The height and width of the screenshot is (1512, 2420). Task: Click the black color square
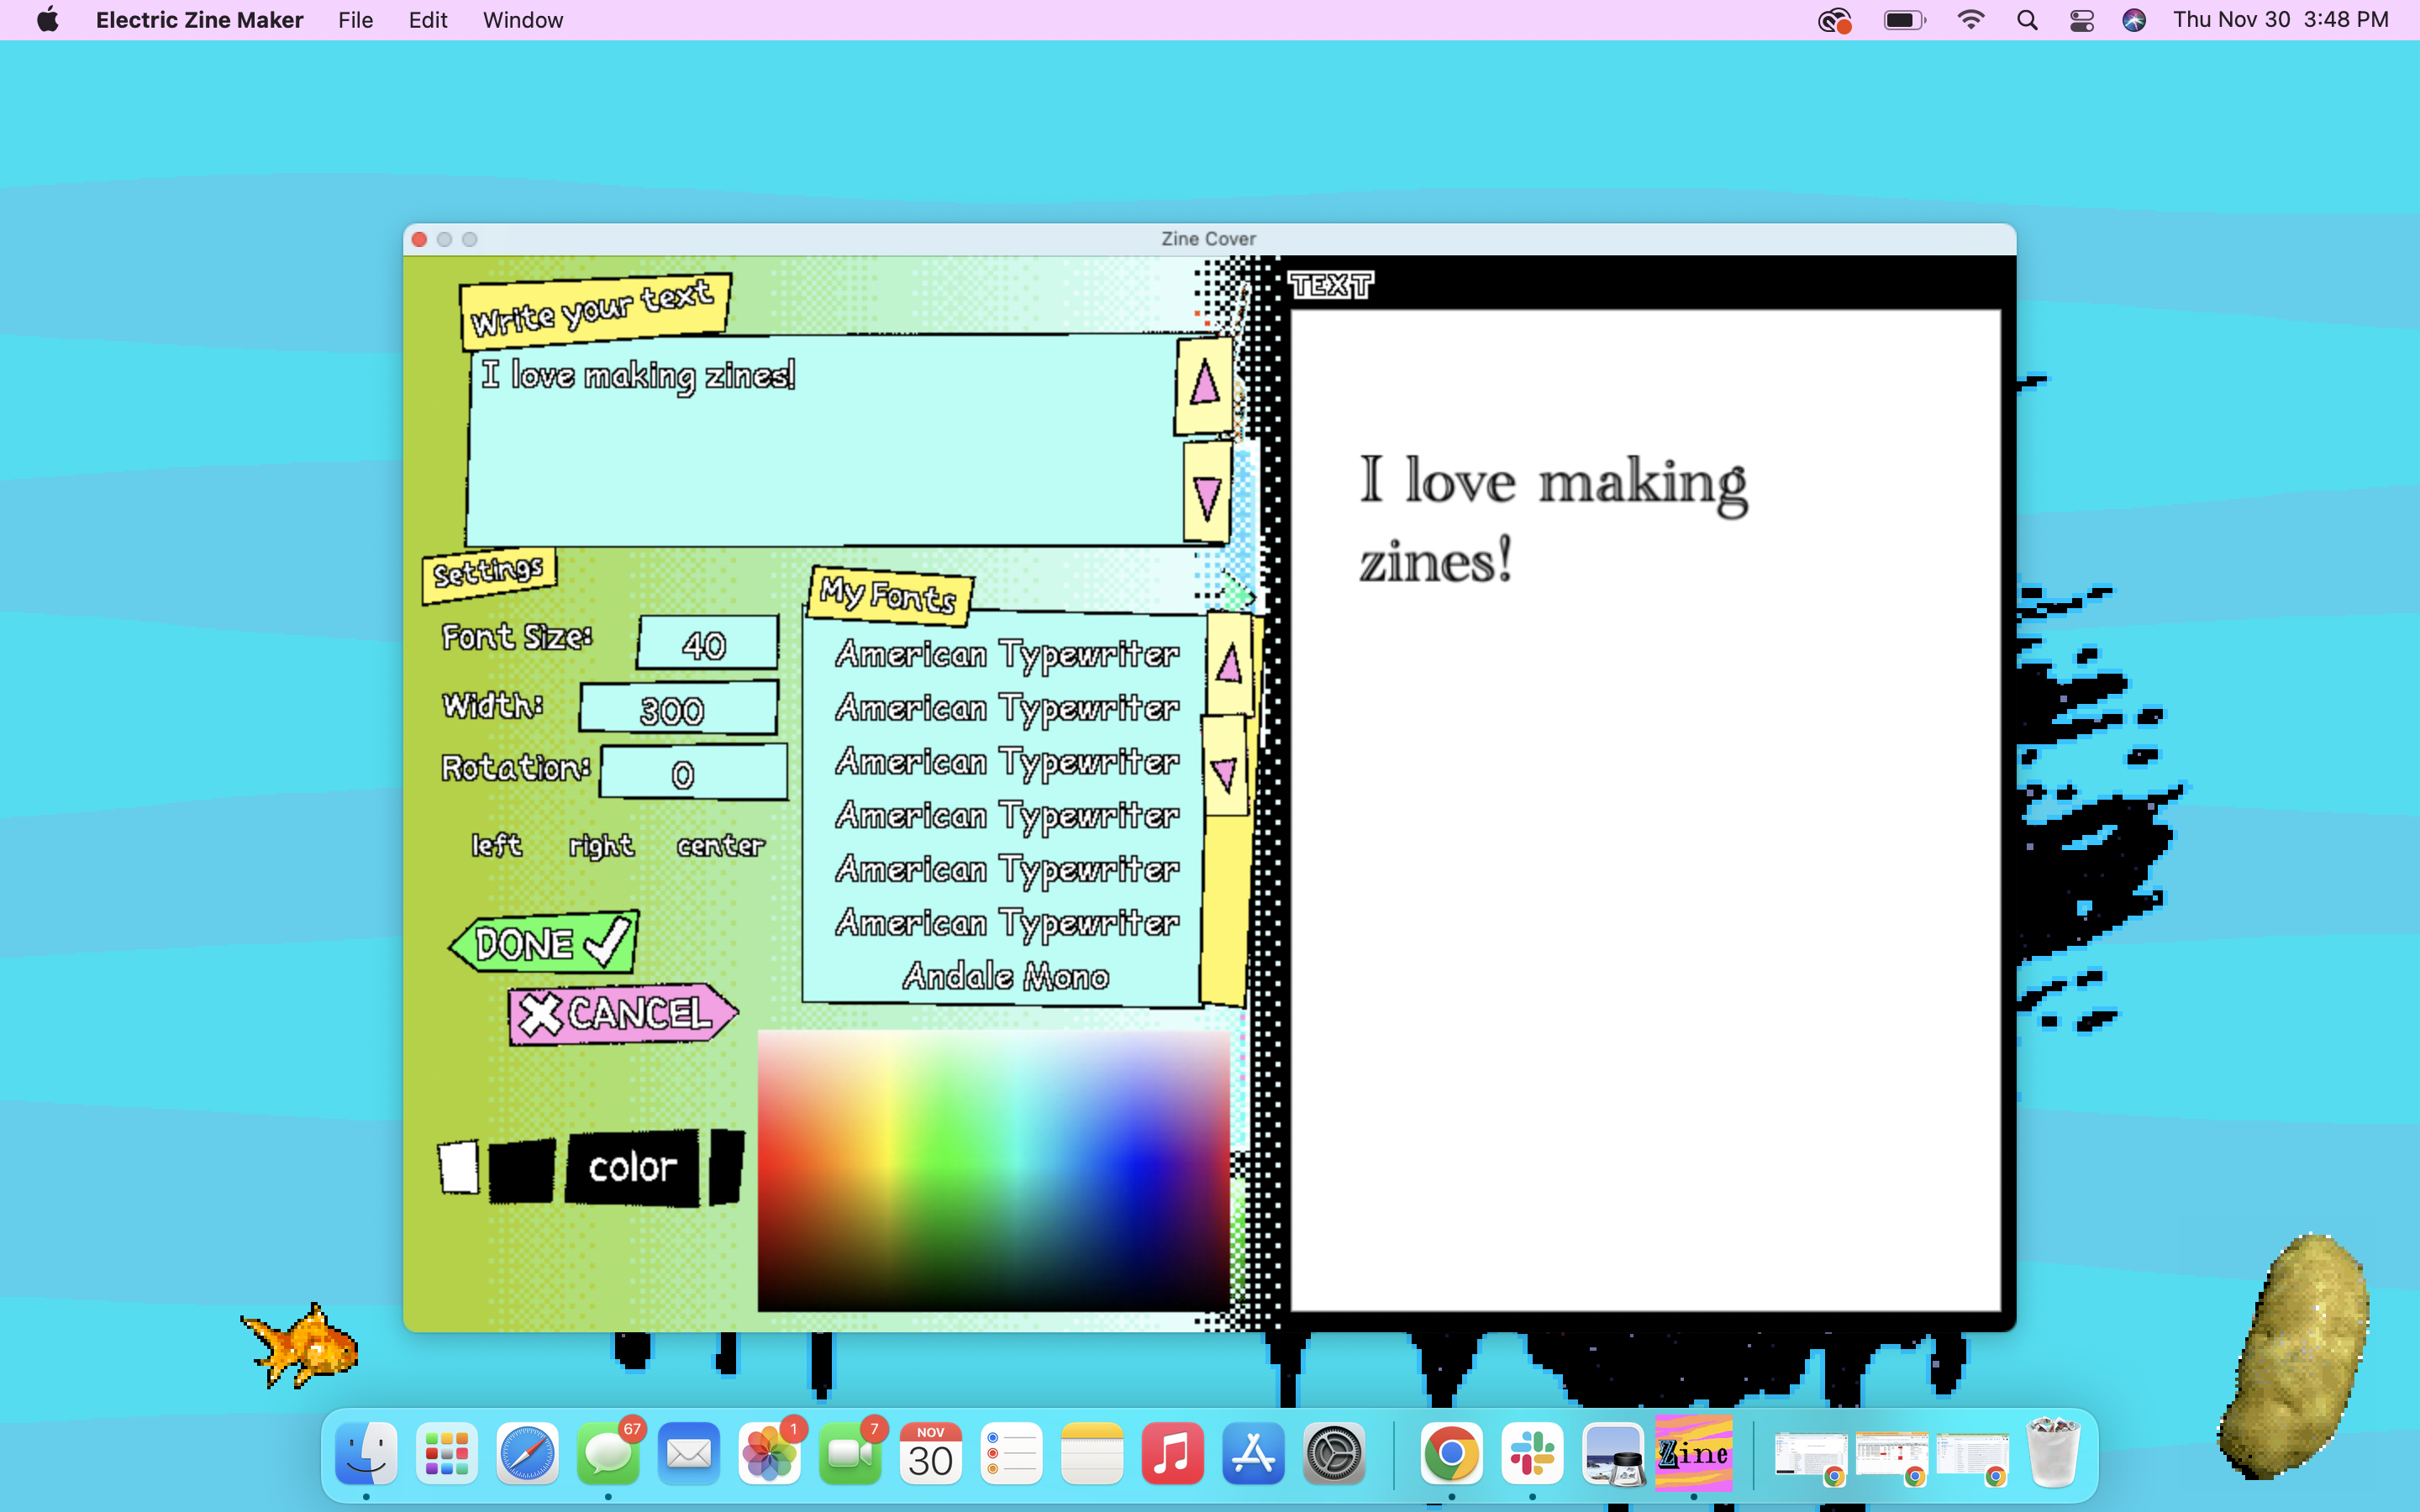(522, 1170)
